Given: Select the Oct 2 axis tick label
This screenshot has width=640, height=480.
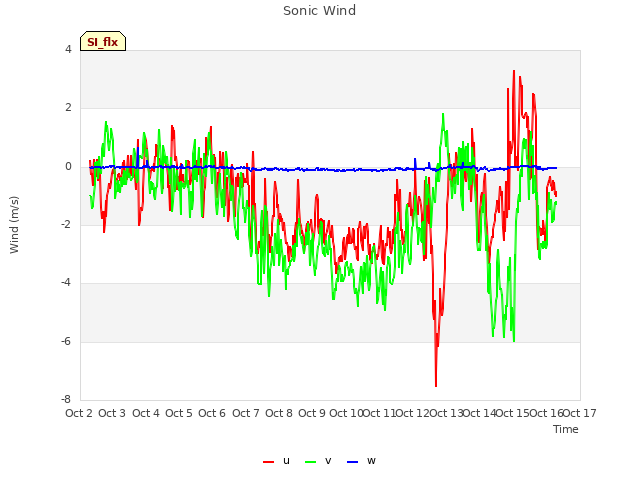Looking at the screenshot, I should point(79,413).
